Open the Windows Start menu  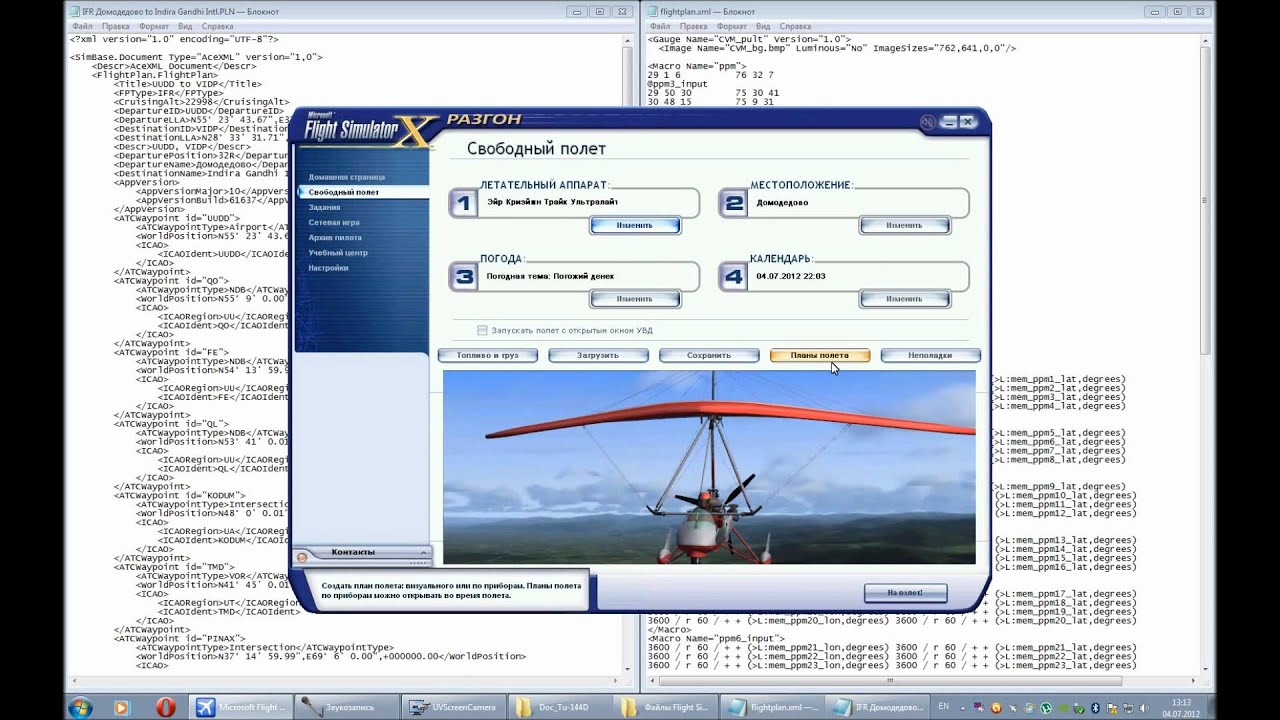point(79,707)
